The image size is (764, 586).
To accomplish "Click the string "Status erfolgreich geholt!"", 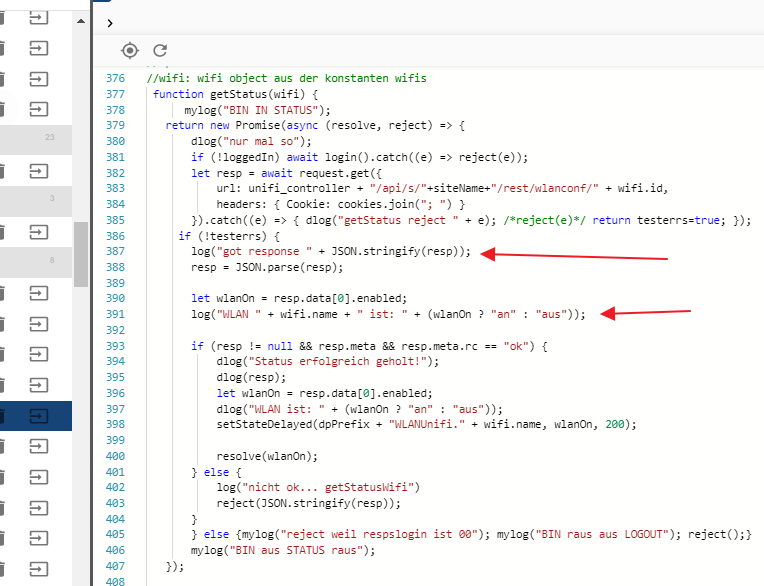I will coord(338,361).
